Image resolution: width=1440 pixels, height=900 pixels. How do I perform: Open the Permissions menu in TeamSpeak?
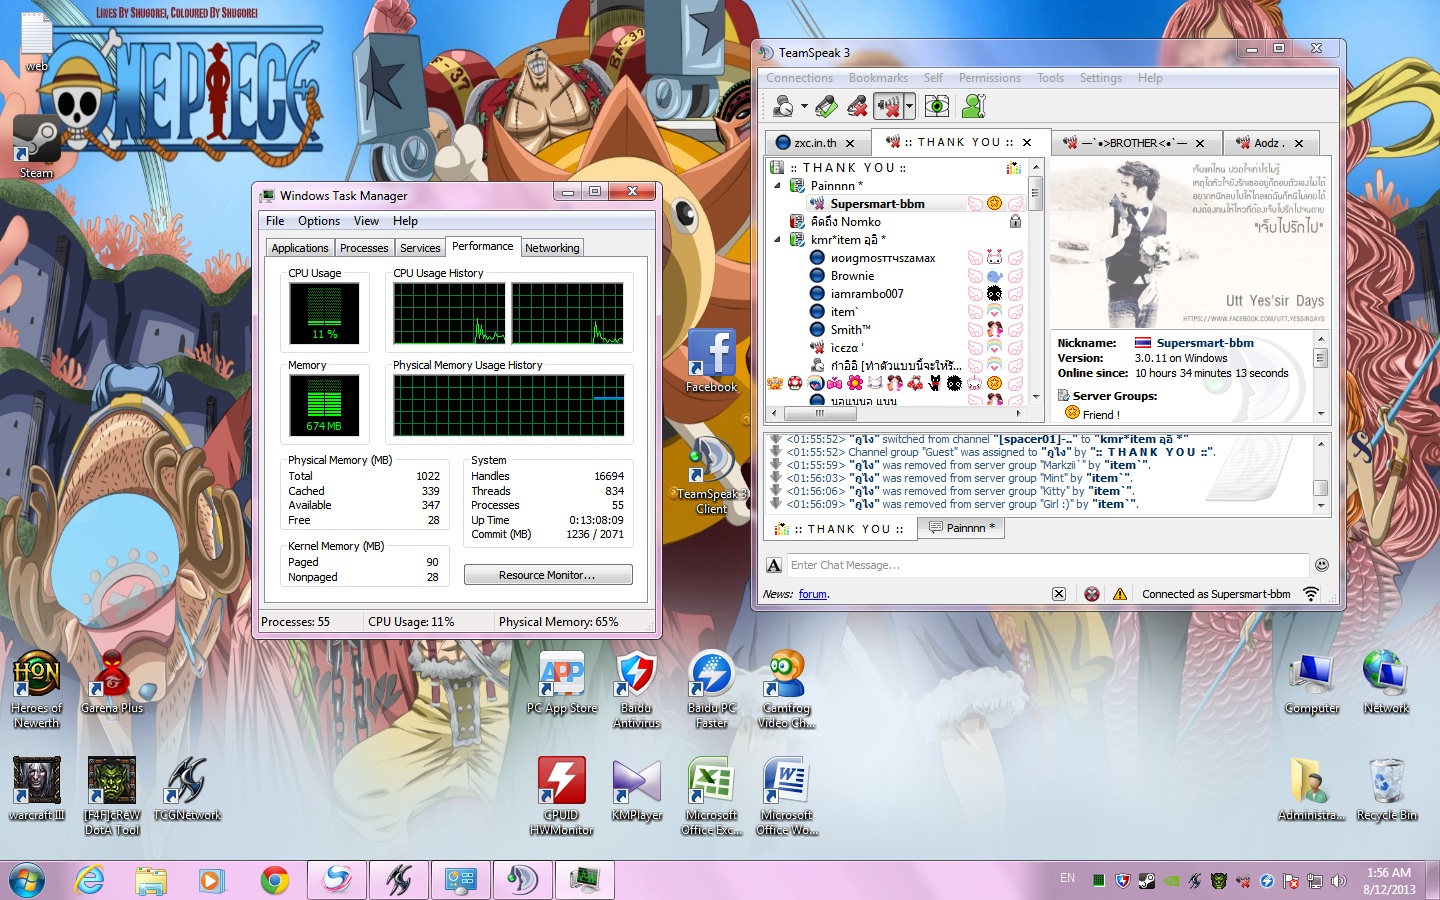click(989, 78)
